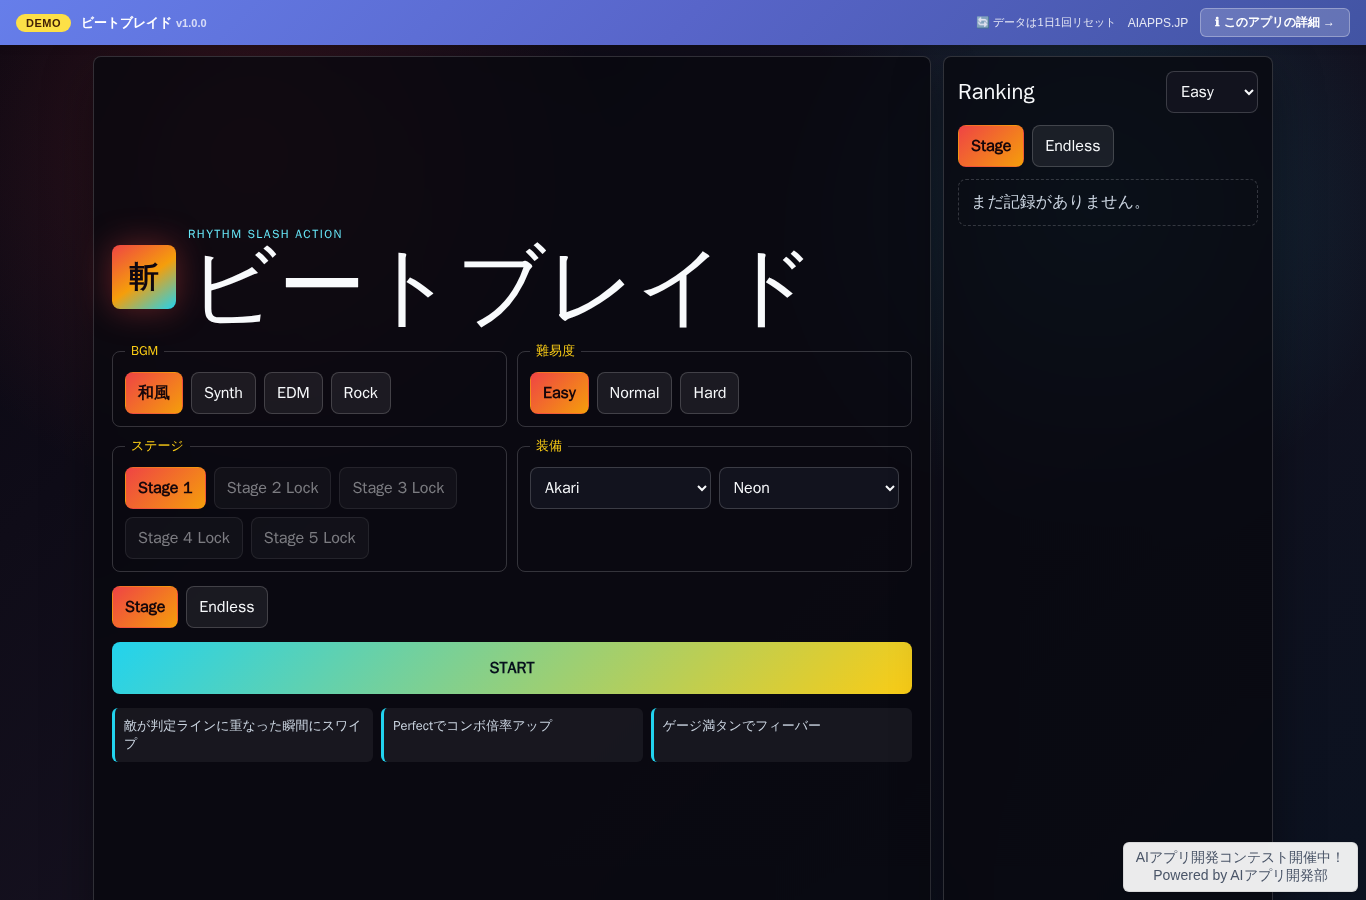Click the データは1日1回リセット notice

tap(1045, 23)
